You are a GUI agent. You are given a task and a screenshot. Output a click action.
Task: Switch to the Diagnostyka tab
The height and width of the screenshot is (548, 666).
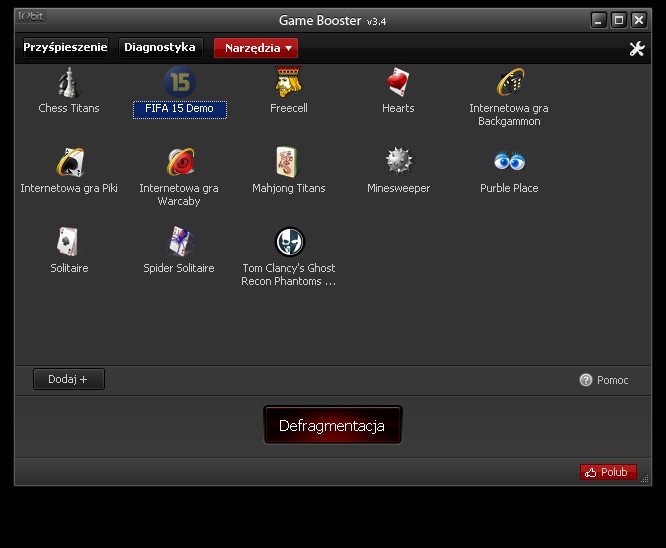[x=160, y=47]
